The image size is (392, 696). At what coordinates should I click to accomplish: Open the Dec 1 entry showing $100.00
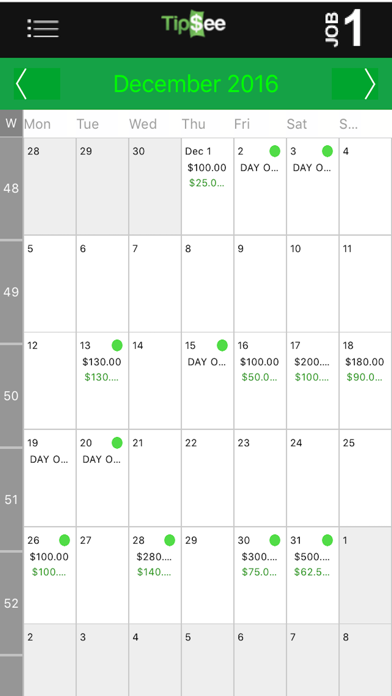click(x=207, y=186)
